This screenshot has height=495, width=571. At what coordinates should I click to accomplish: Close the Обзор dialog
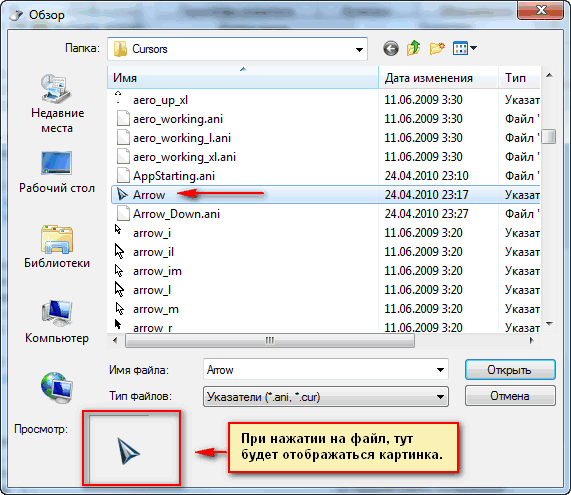tap(540, 9)
